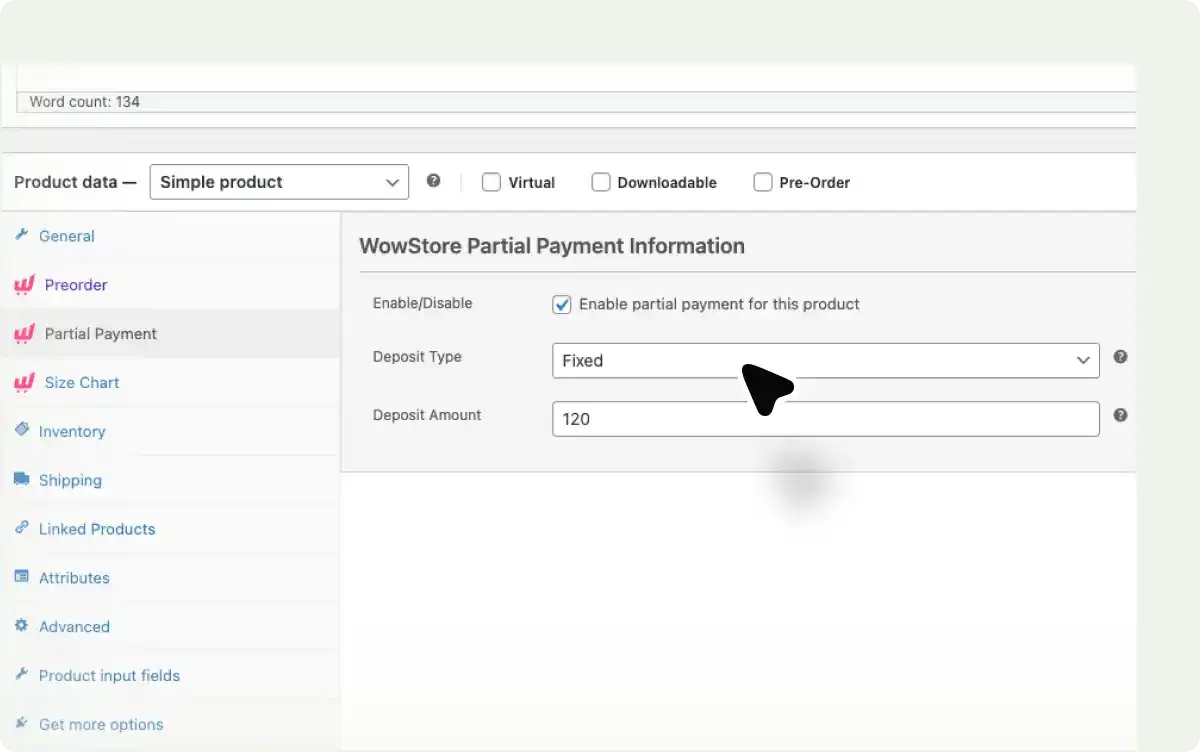Open the Shipping tab
This screenshot has width=1200, height=752.
click(x=70, y=480)
